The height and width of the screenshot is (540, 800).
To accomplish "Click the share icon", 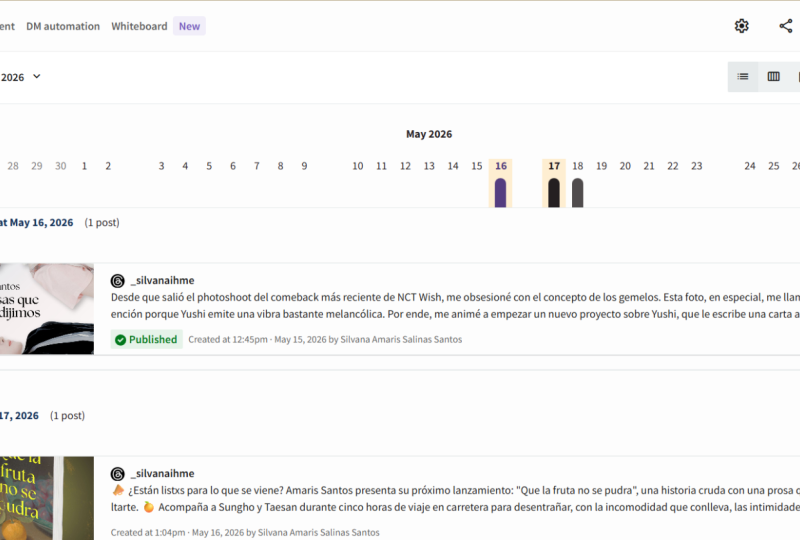I will click(x=786, y=26).
